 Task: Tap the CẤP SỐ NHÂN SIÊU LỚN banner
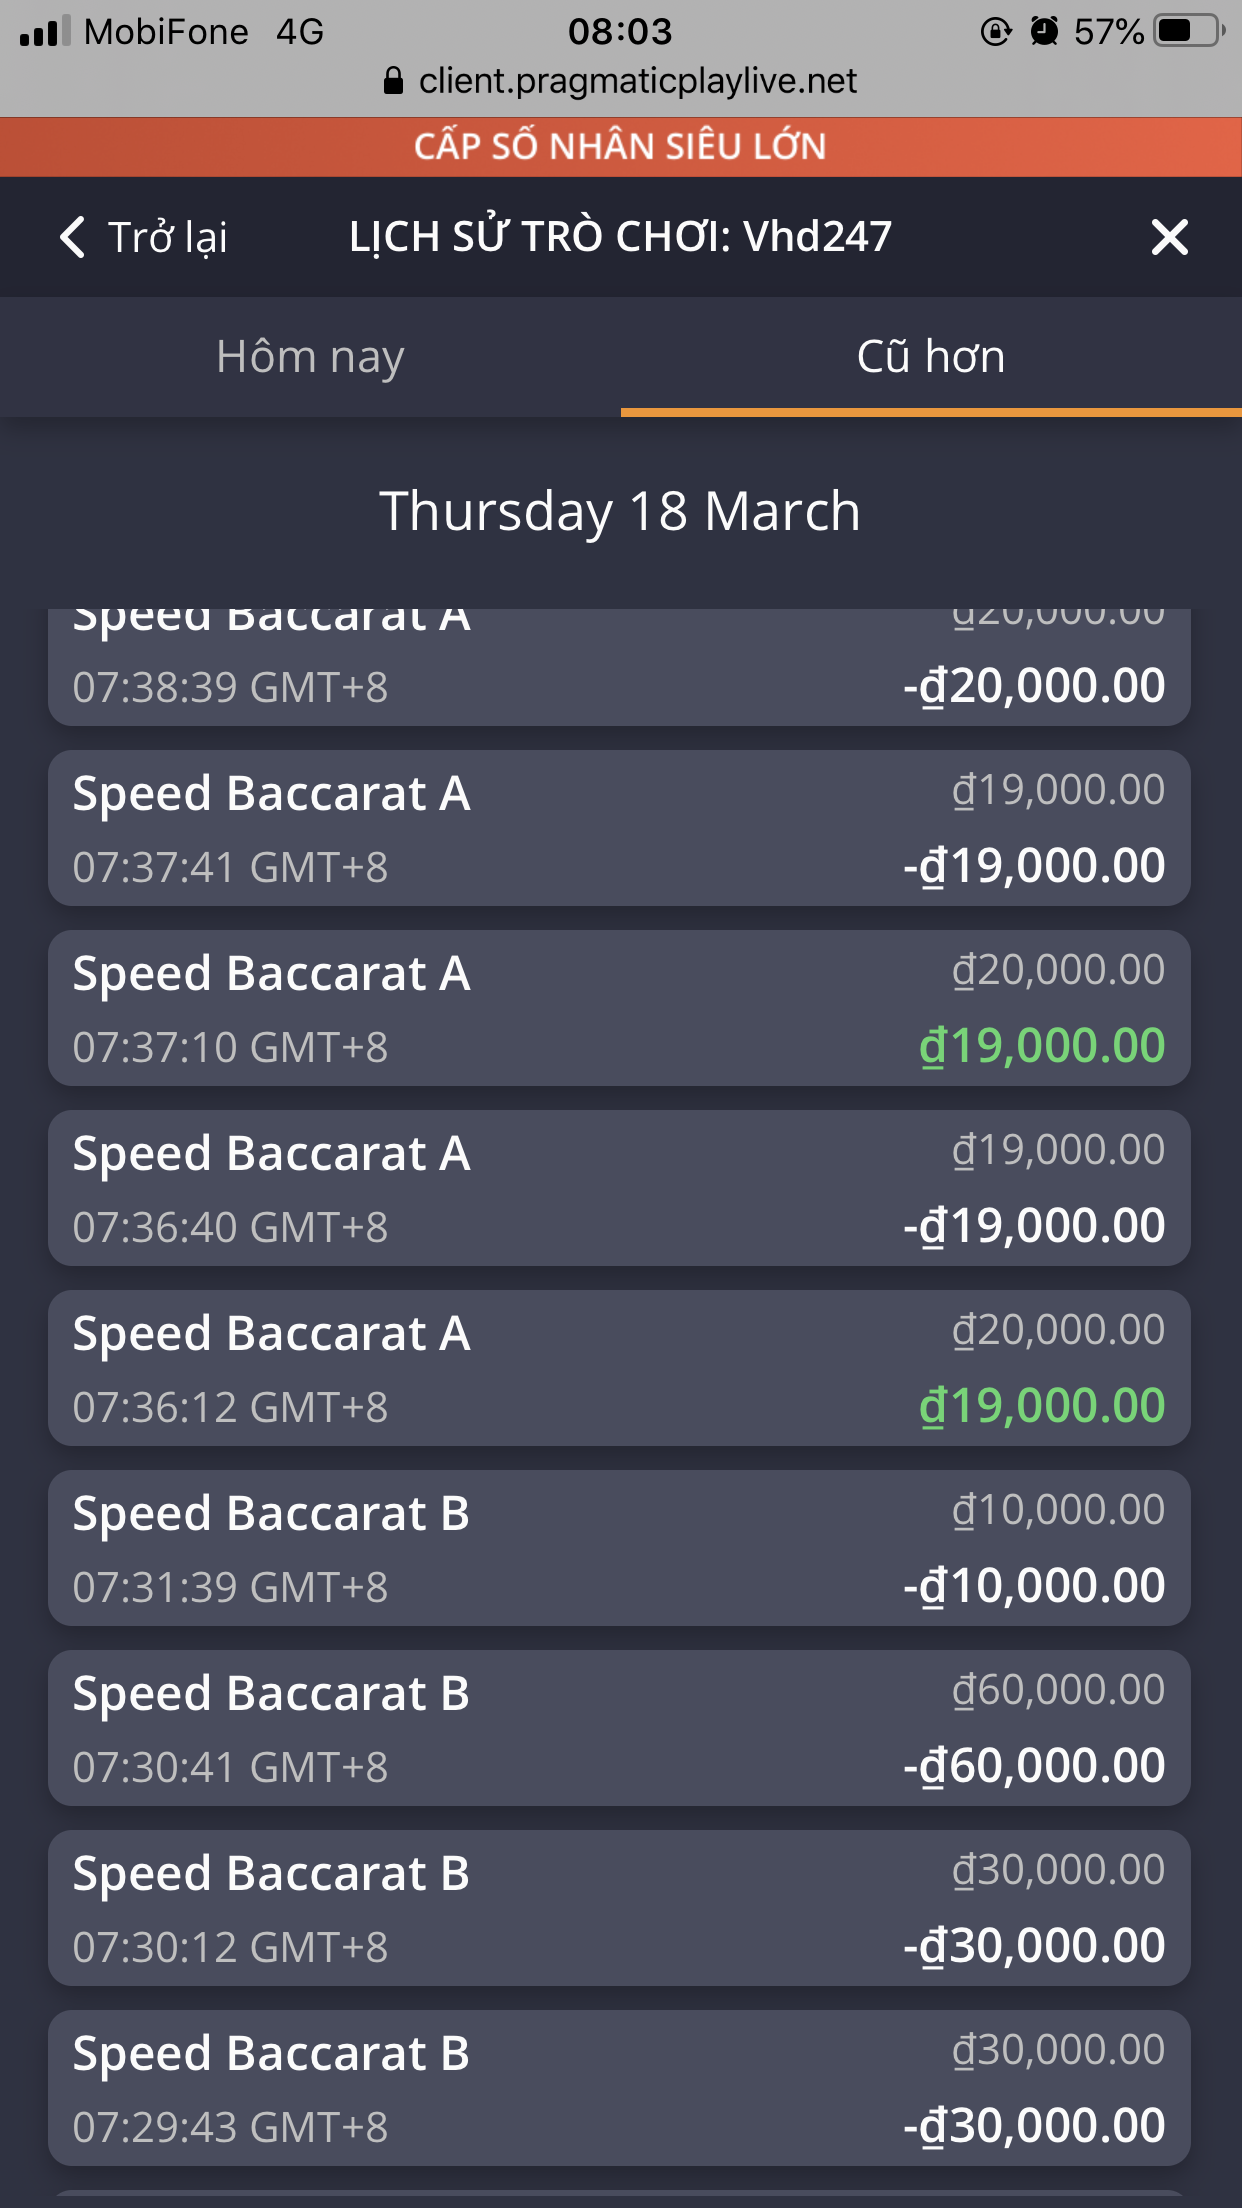pyautogui.click(x=620, y=147)
